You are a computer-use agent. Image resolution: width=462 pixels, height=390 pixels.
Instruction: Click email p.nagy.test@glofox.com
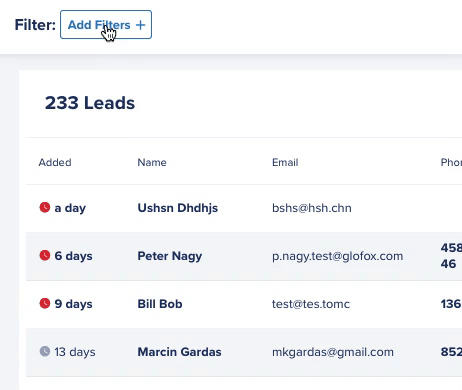click(x=337, y=256)
